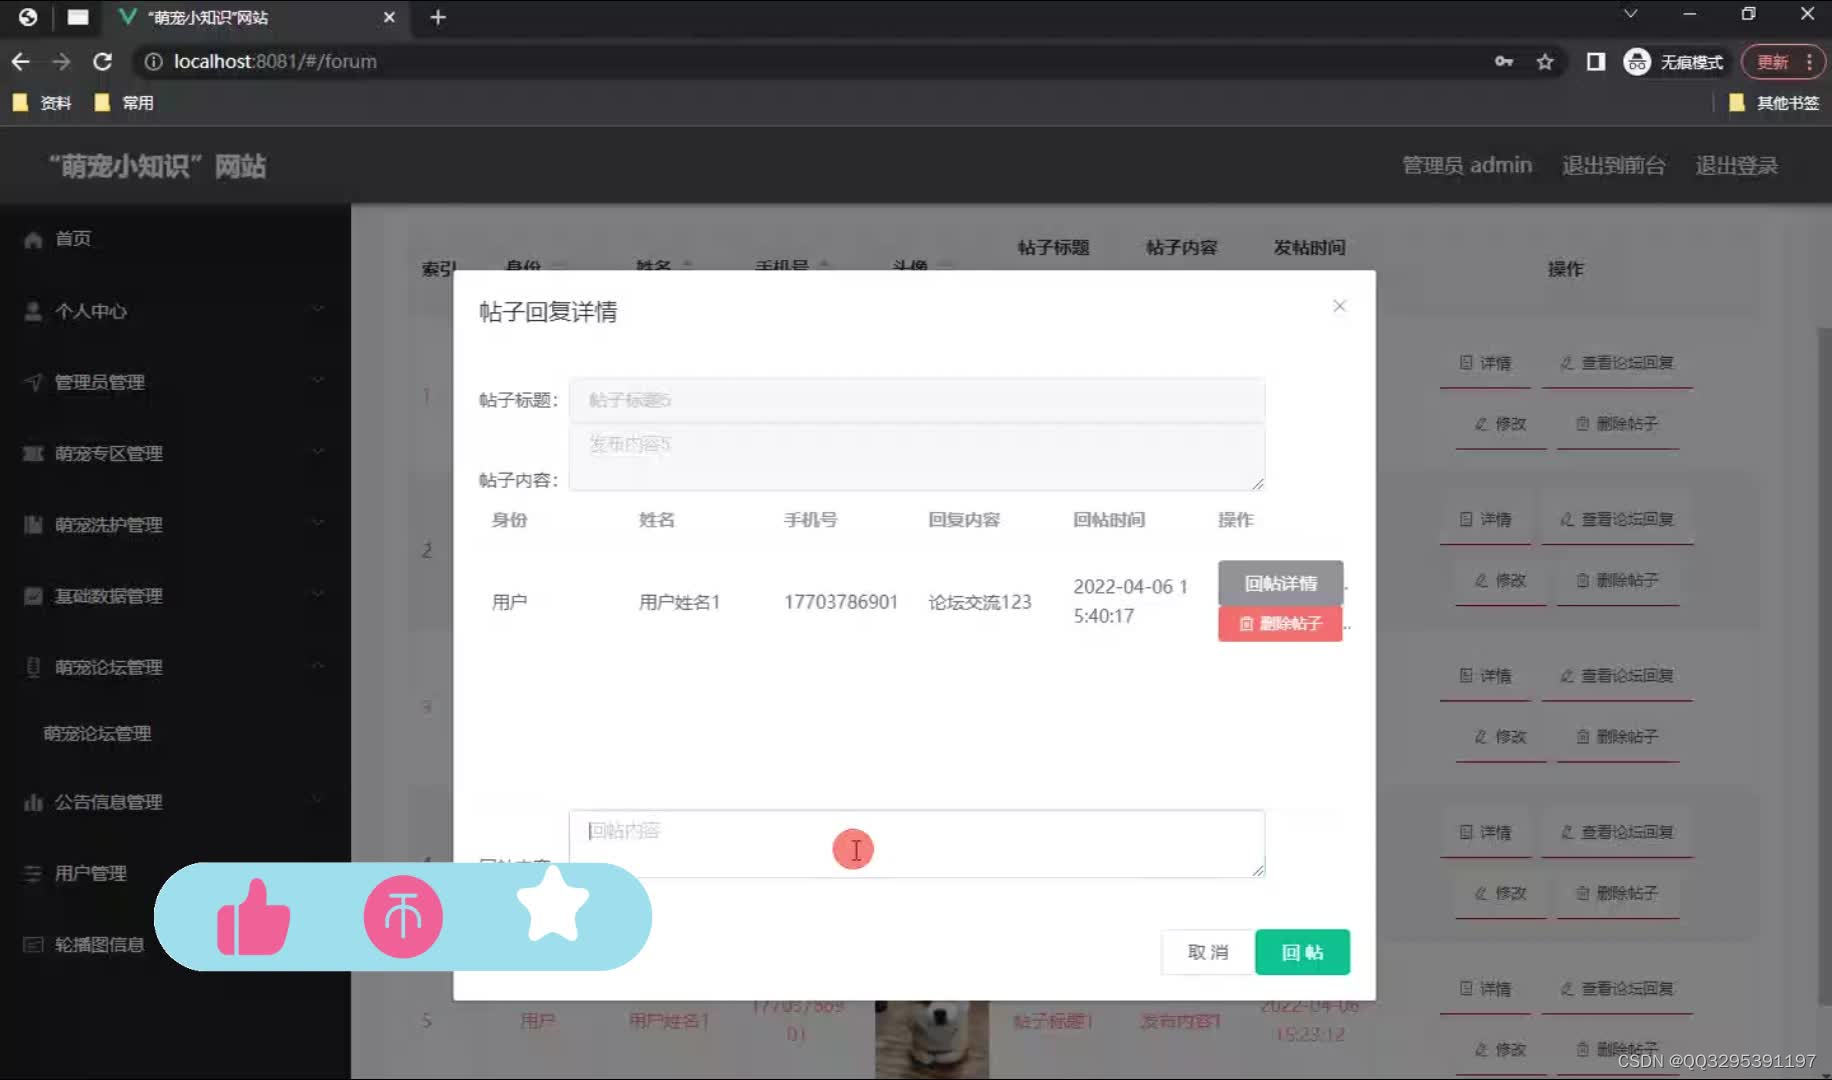Collapse the 萌宠论坛管理 parent menu chevron
The height and width of the screenshot is (1080, 1832).
(318, 666)
